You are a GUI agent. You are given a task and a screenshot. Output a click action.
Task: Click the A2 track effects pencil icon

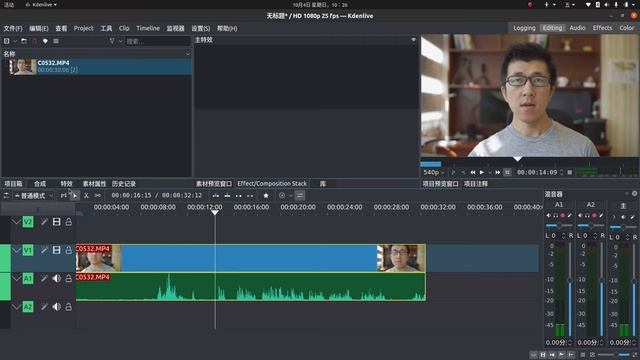[x=44, y=307]
